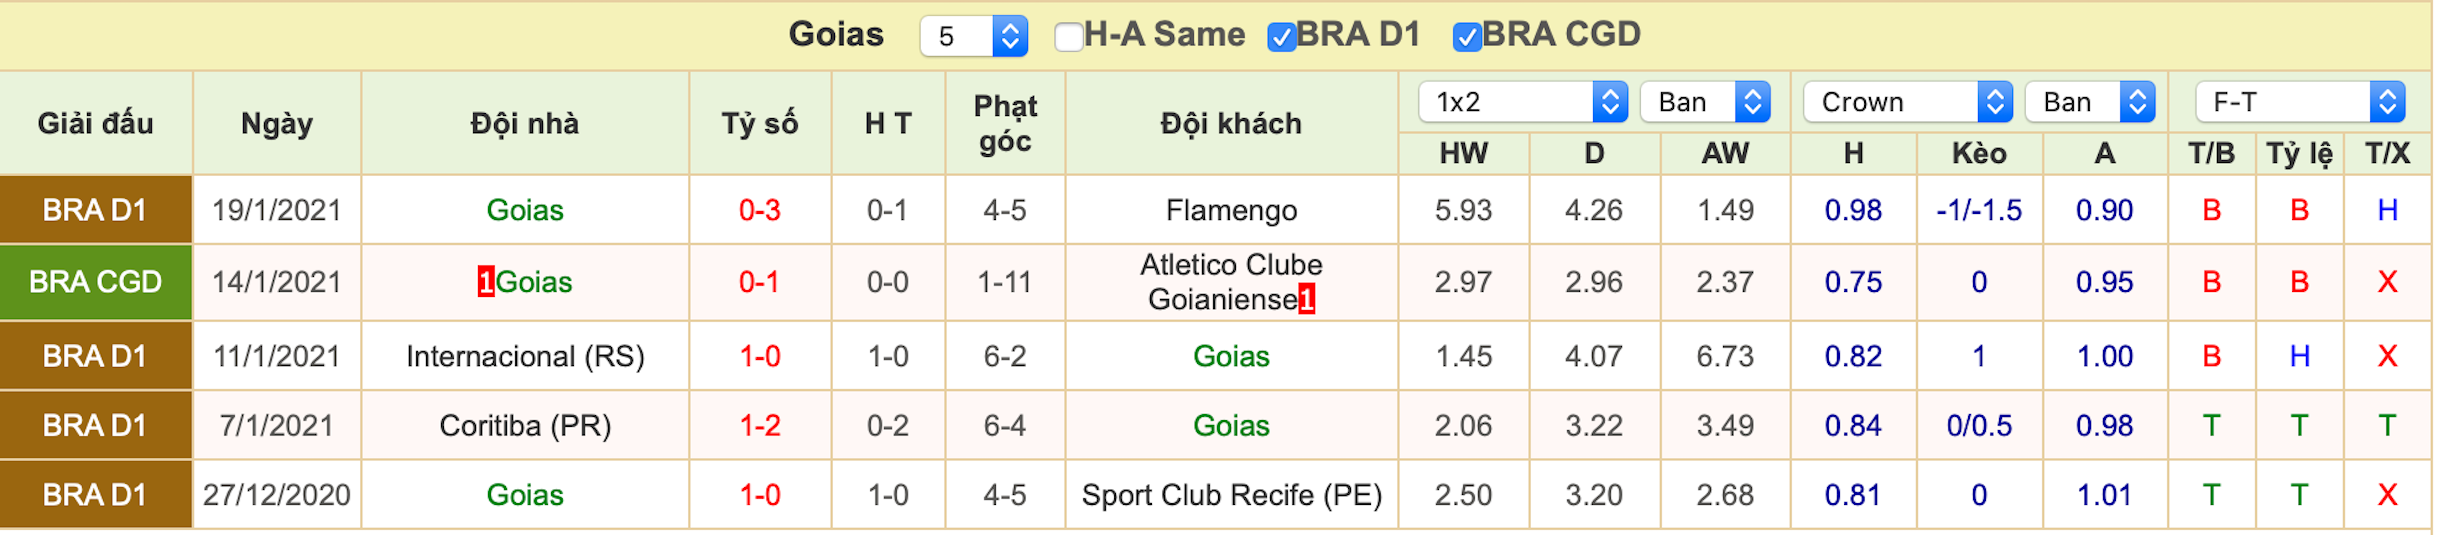Screen dimensions: 2438x535
Task: Click the Tỷ số column header
Action: [760, 123]
